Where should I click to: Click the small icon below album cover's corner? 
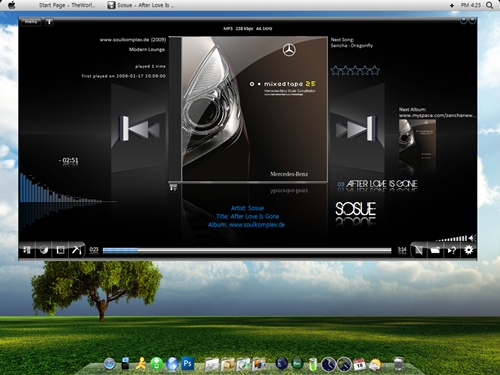pyautogui.click(x=173, y=187)
